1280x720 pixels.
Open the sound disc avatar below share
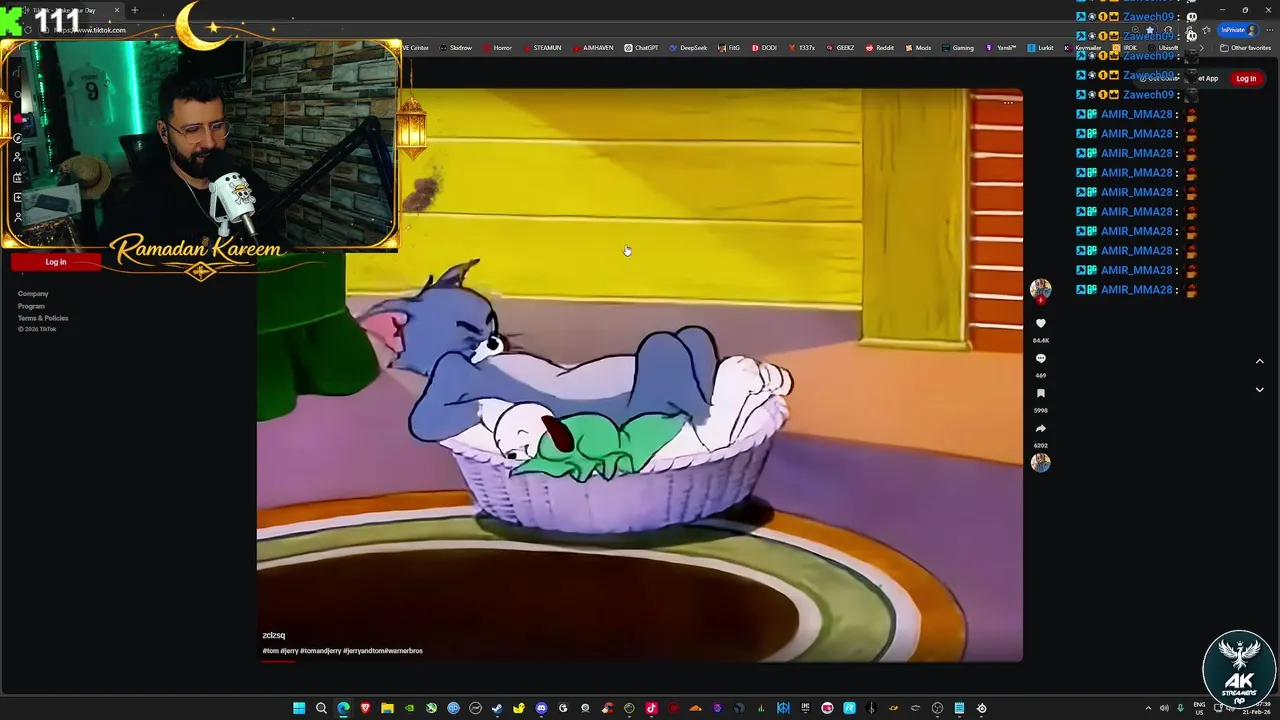1041,462
